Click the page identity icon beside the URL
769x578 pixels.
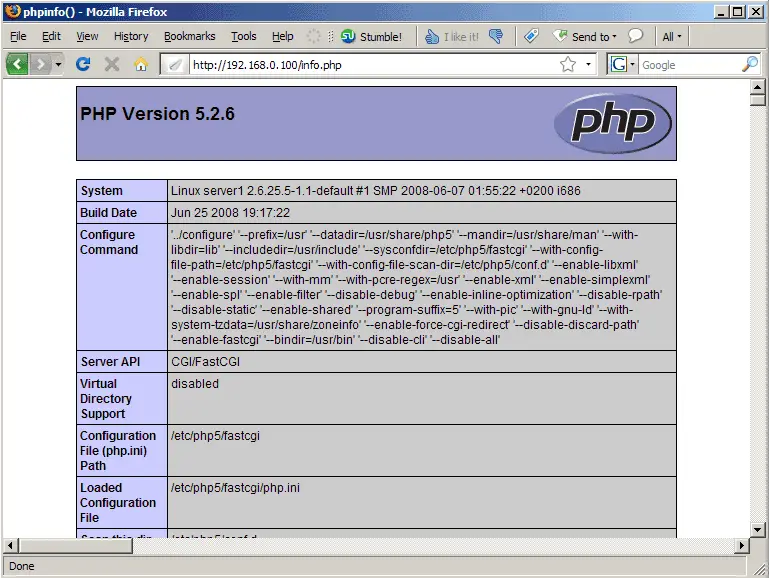coord(175,65)
